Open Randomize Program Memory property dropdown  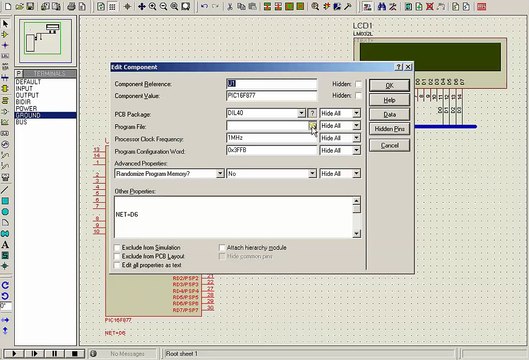(220, 173)
